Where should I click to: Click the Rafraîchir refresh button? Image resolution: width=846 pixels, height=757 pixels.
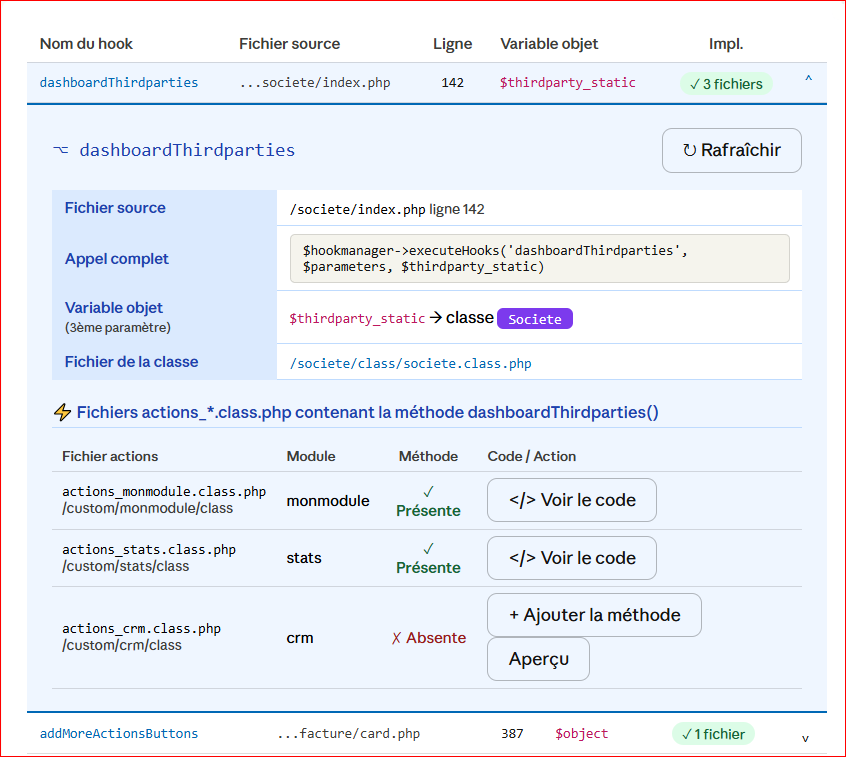pyautogui.click(x=731, y=150)
